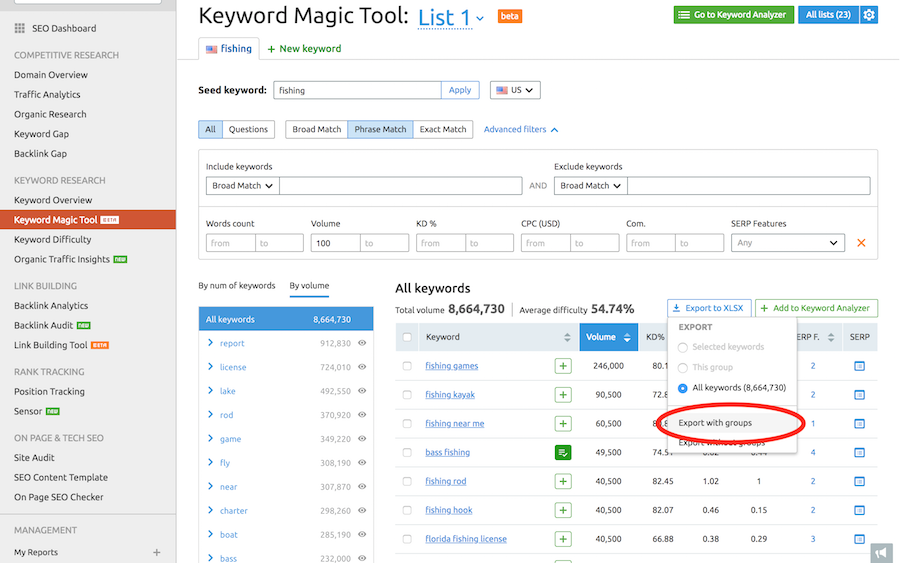900x563 pixels.
Task: Click the Include keywords text field
Action: pyautogui.click(x=401, y=185)
